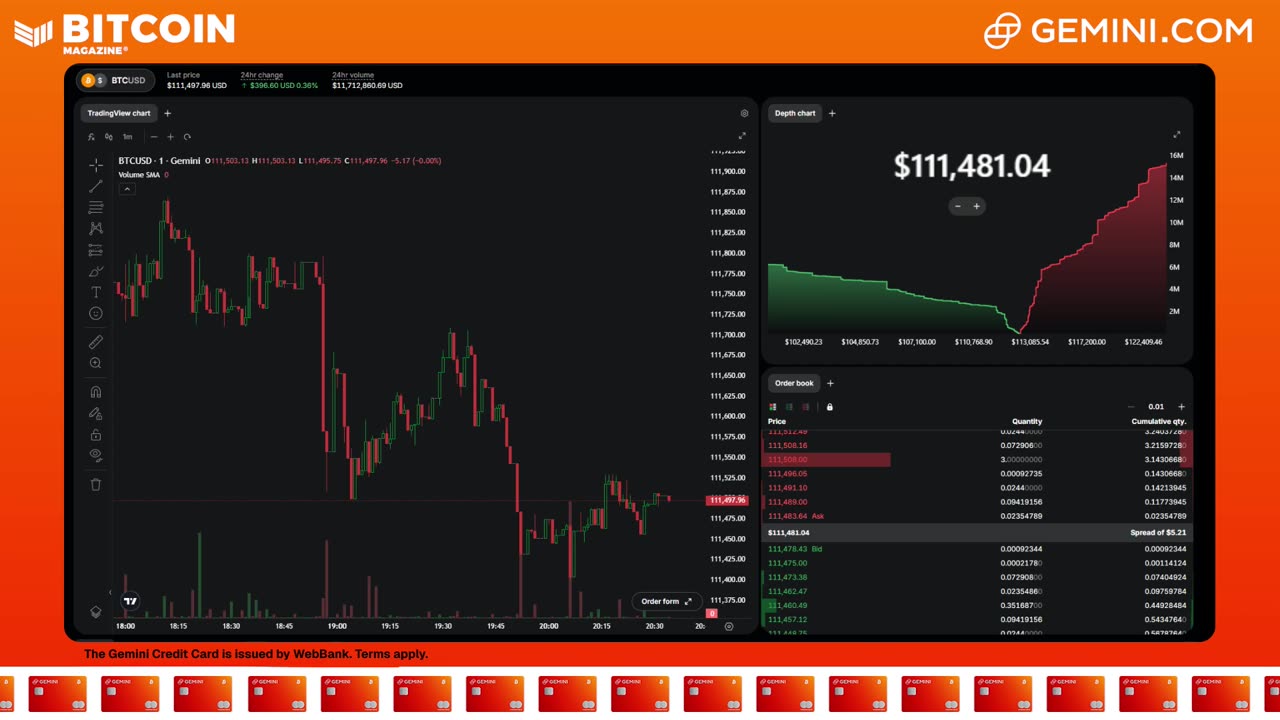Toggle the order book lock icon
The width and height of the screenshot is (1280, 720).
(x=830, y=407)
